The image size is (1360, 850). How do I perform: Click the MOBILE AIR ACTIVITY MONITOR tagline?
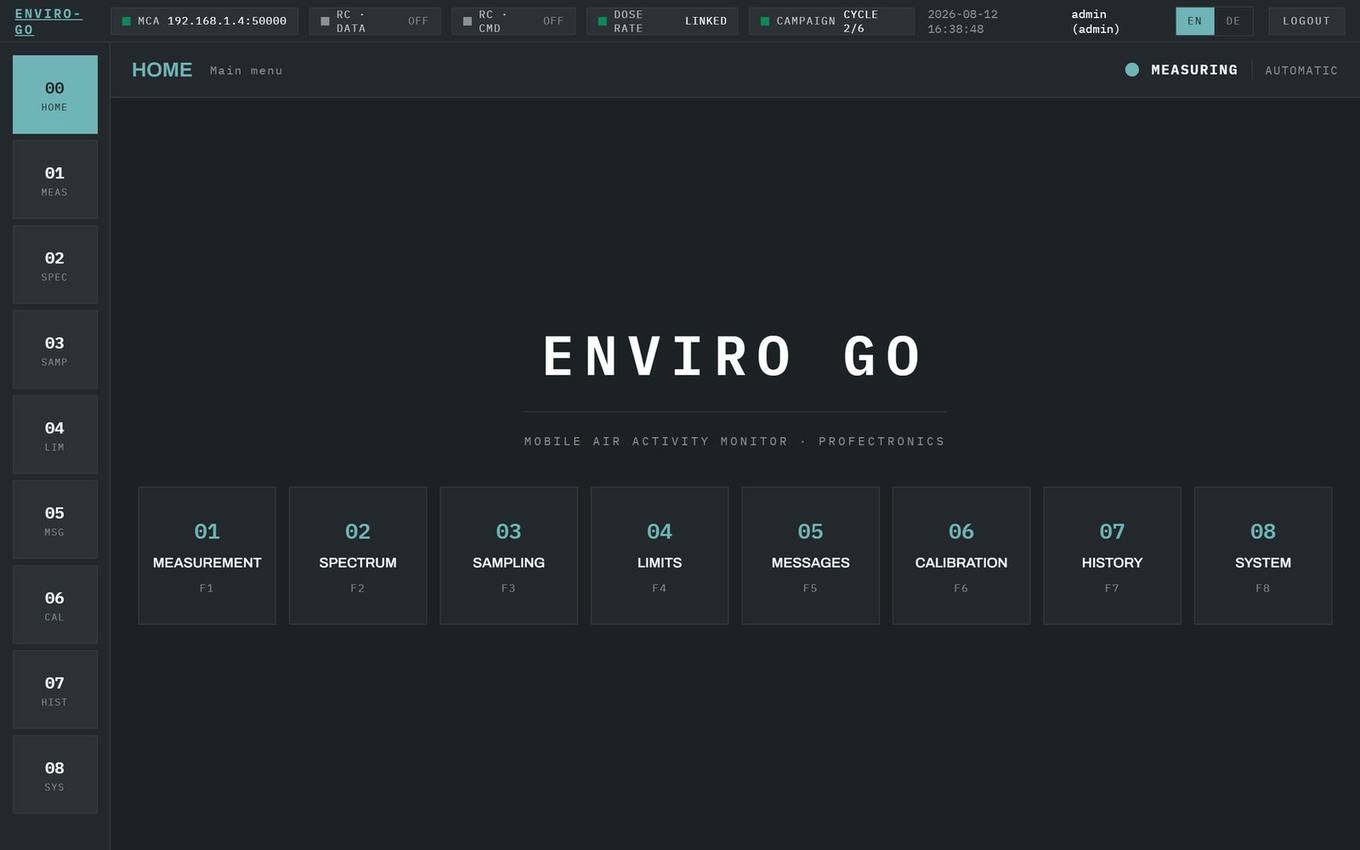[x=735, y=441]
